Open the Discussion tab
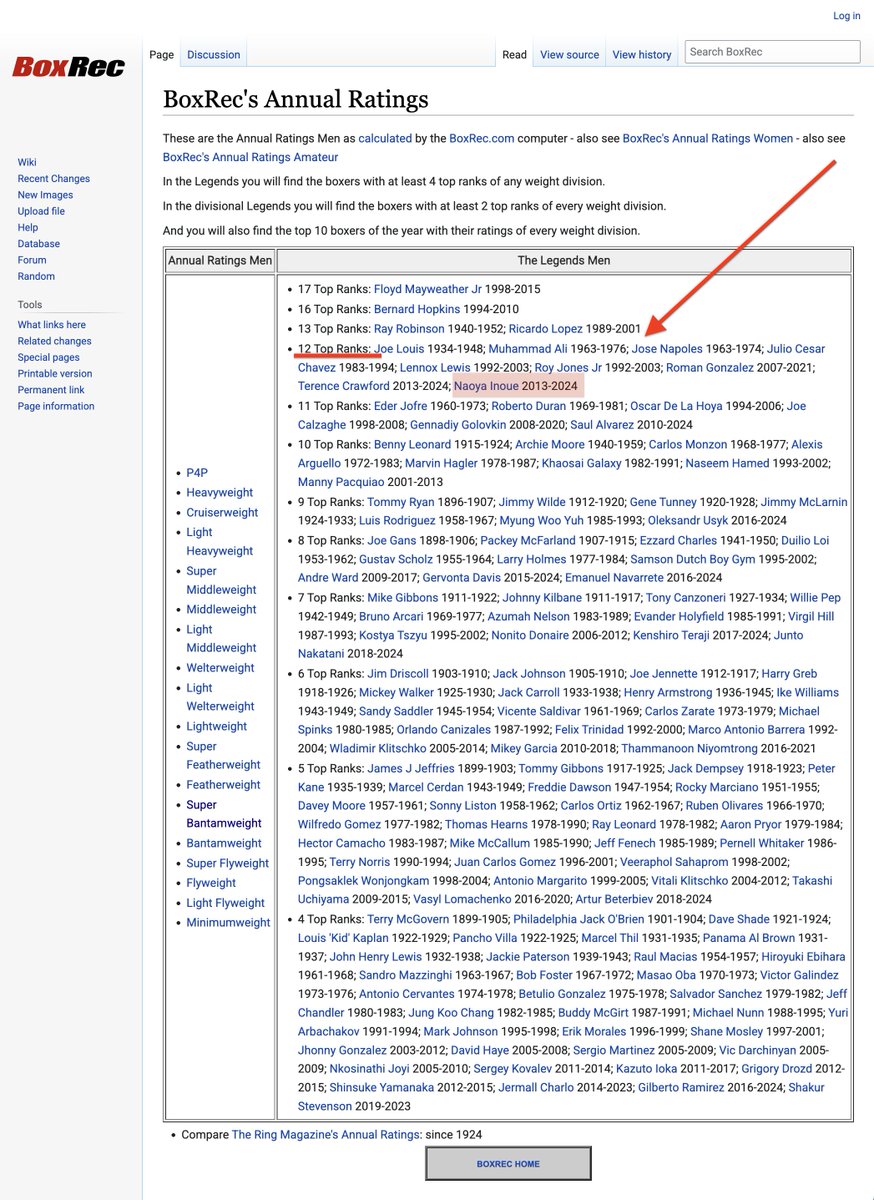Image resolution: width=874 pixels, height=1200 pixels. [x=214, y=55]
